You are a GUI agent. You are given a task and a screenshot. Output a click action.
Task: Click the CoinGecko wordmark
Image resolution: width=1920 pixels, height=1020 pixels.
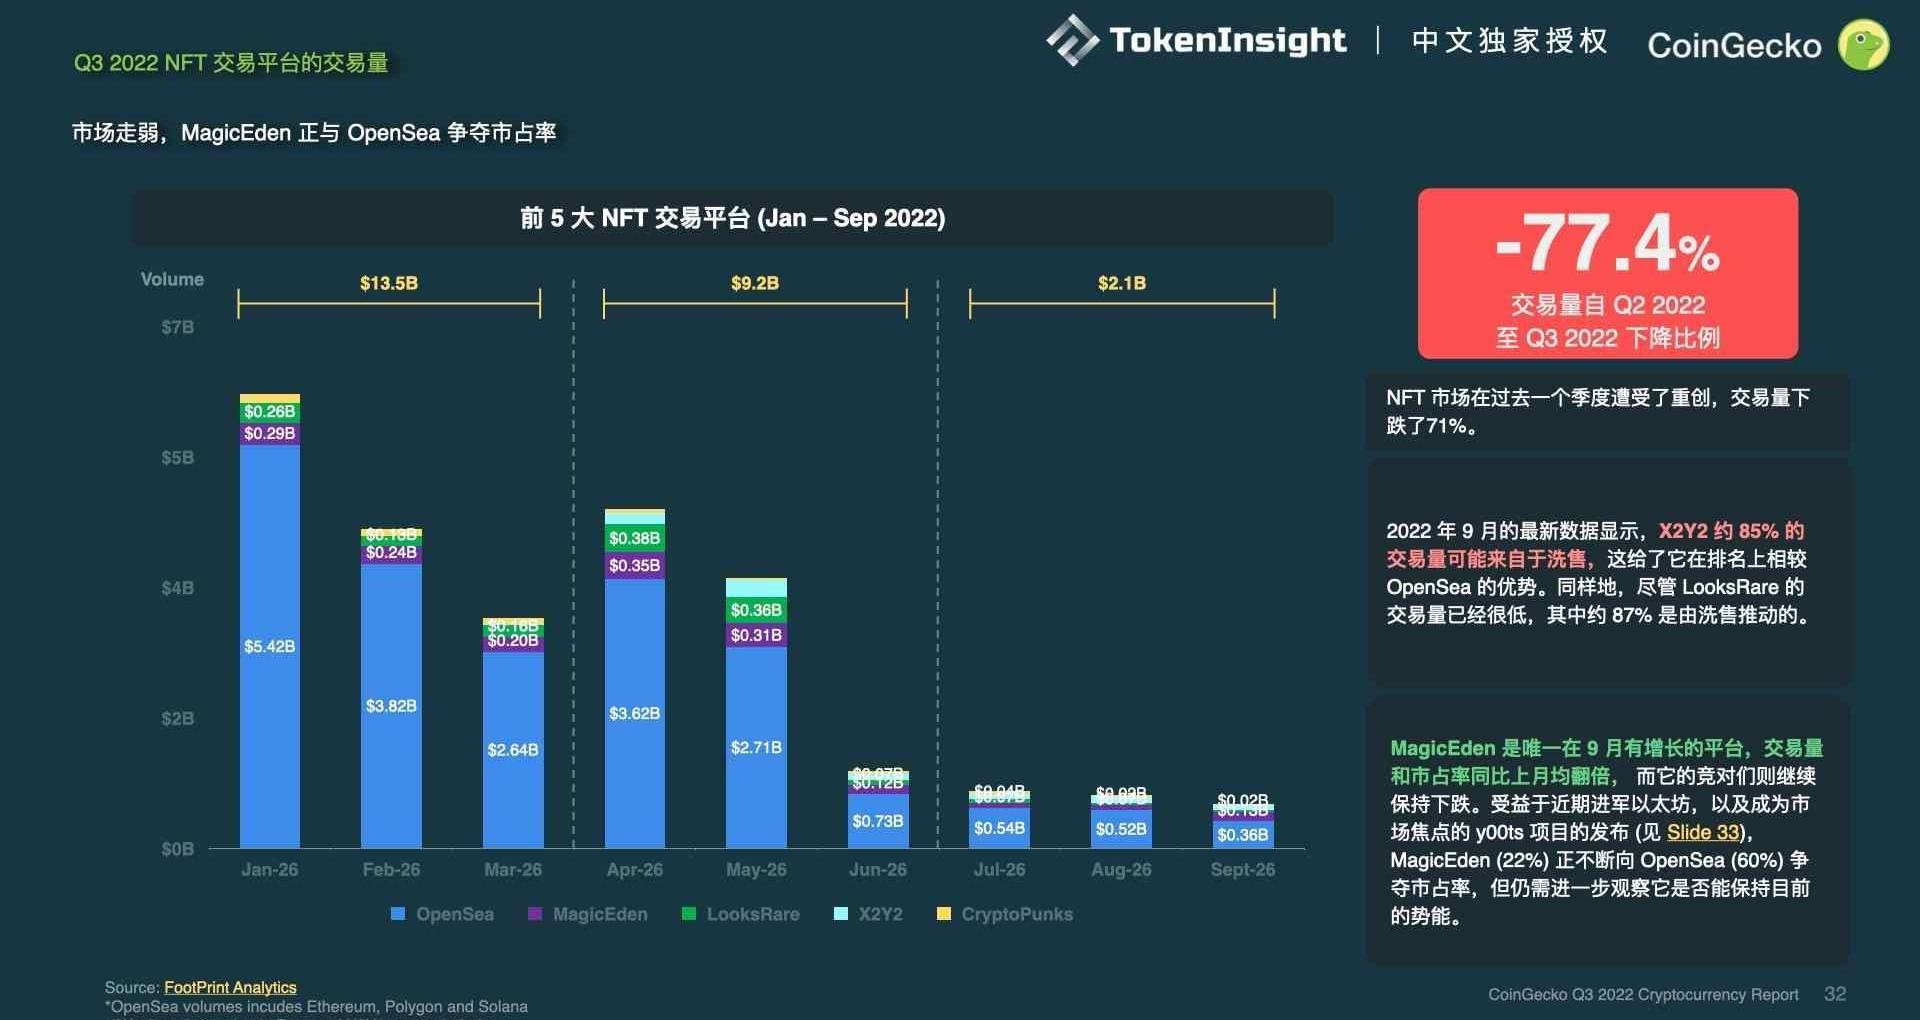(x=1734, y=45)
